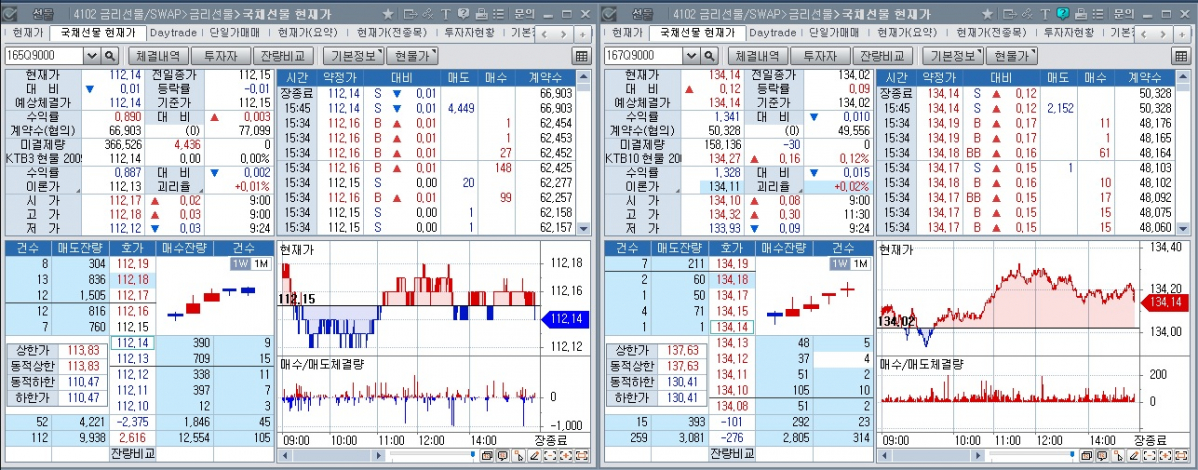
Task: Click 투자자 button in right window
Action: [820, 56]
